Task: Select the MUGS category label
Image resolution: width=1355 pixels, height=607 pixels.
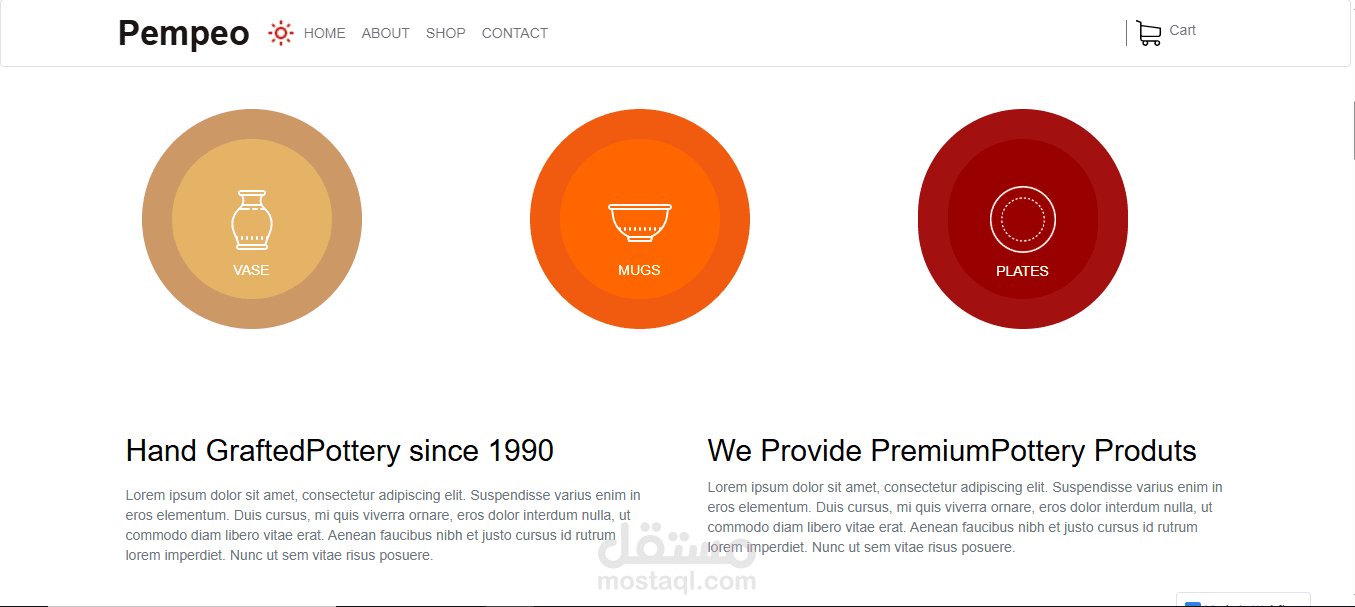Action: tap(639, 270)
